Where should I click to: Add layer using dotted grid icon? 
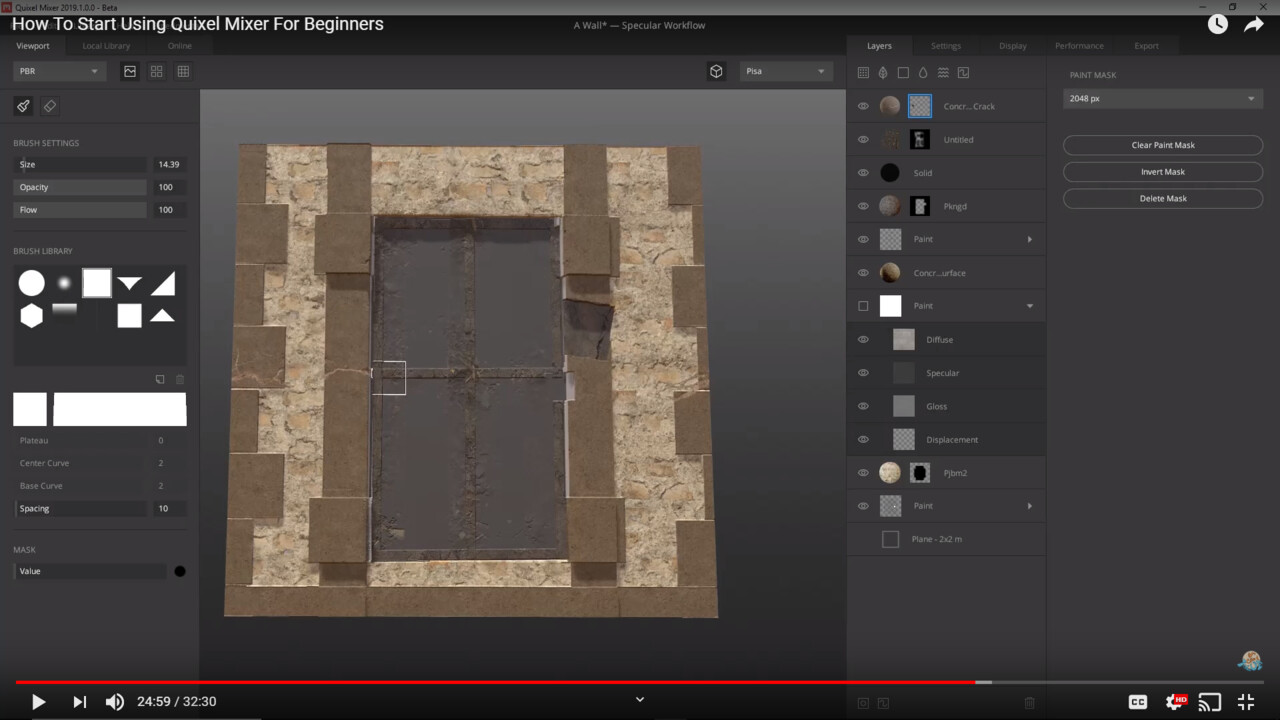pos(863,73)
